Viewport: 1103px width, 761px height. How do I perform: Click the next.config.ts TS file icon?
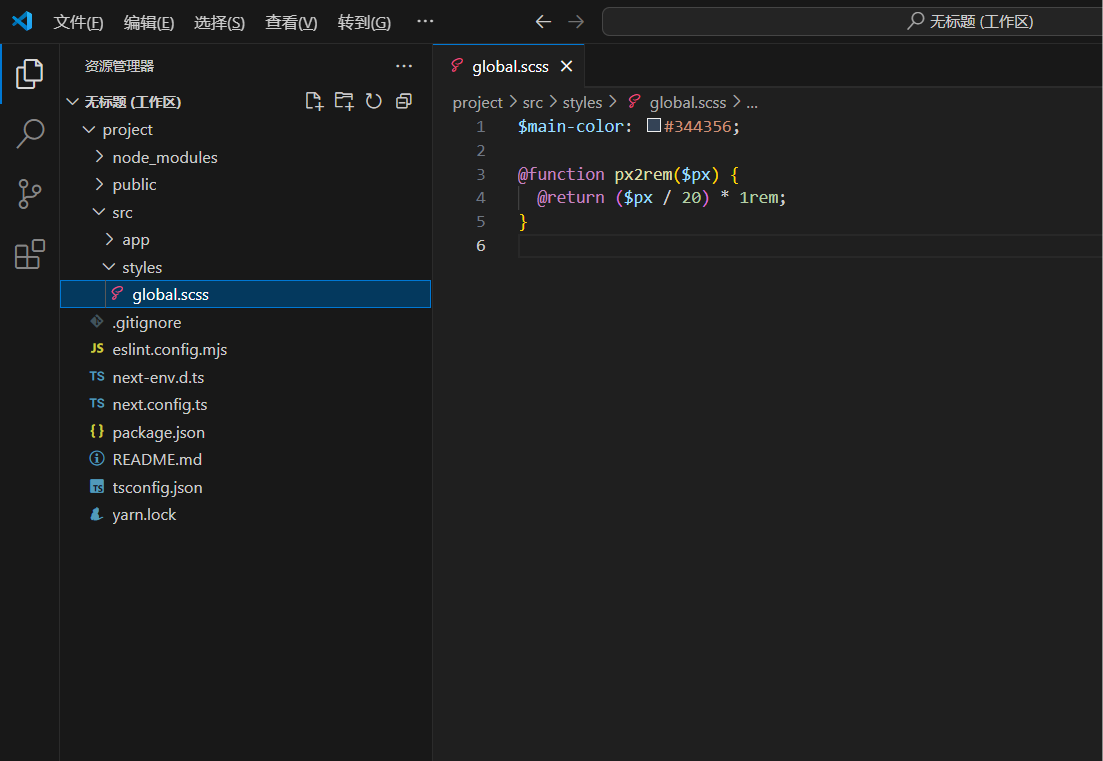97,404
